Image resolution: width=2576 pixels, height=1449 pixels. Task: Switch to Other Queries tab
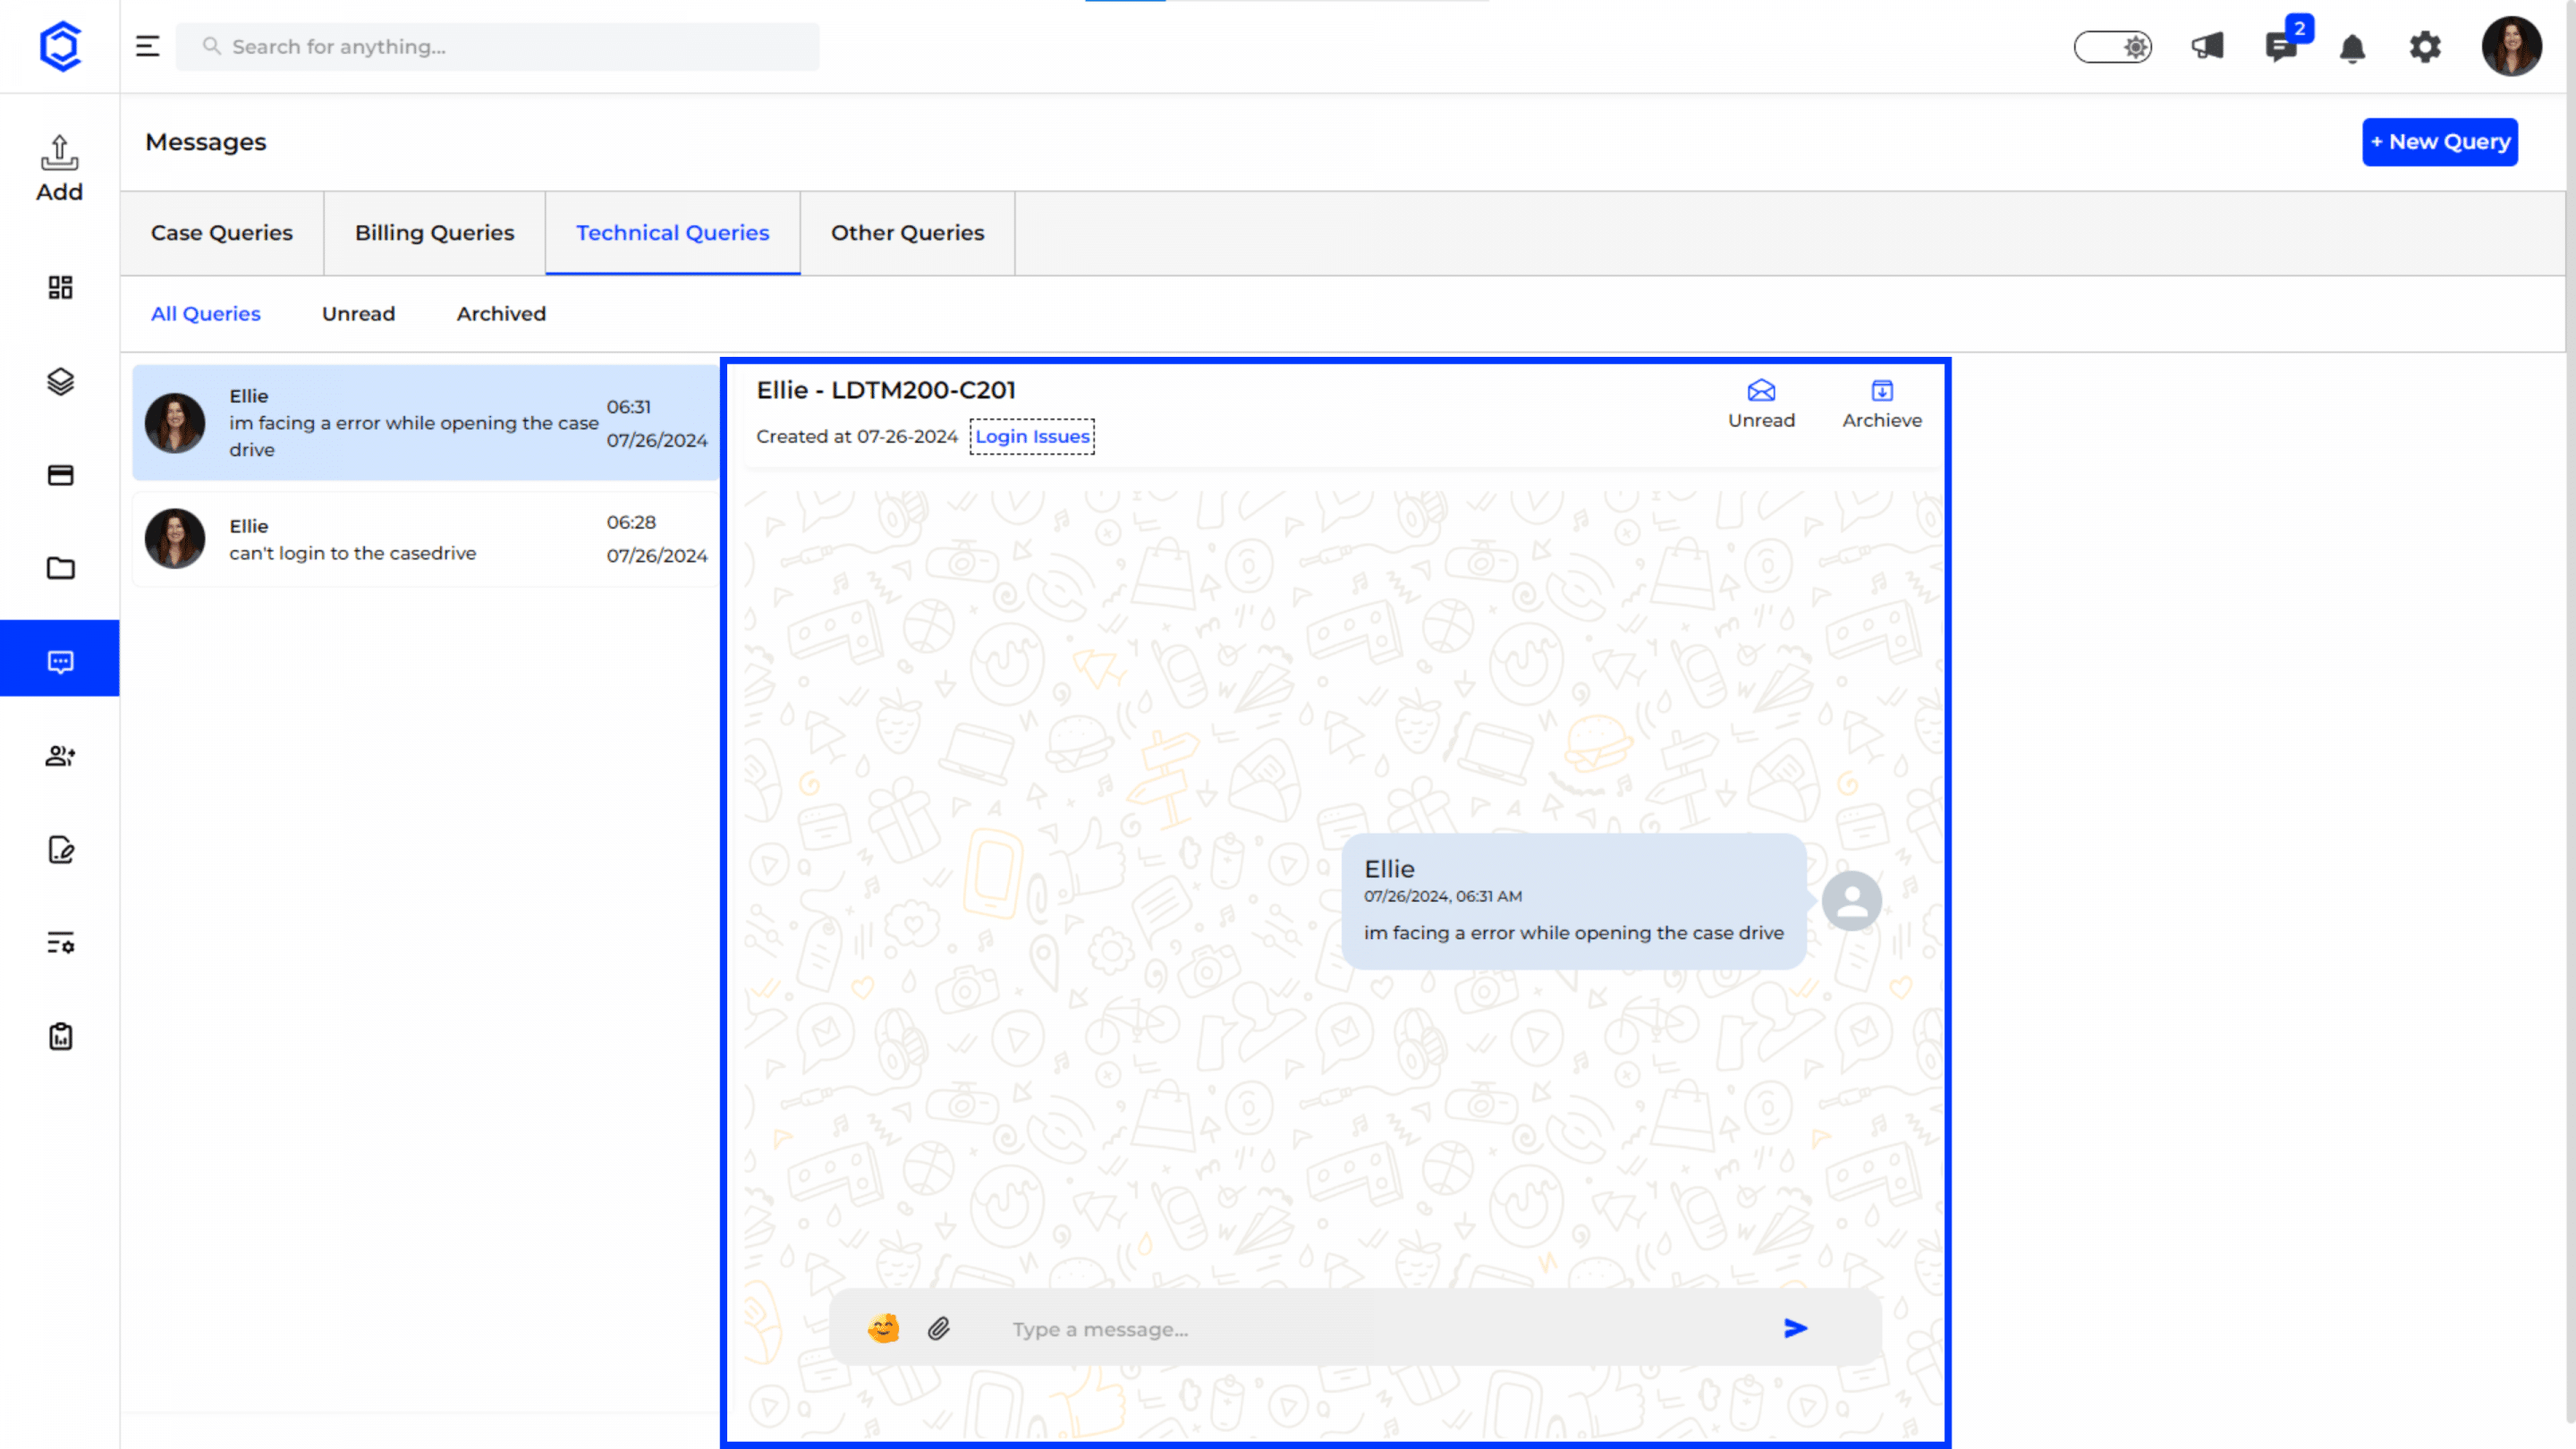coord(907,233)
